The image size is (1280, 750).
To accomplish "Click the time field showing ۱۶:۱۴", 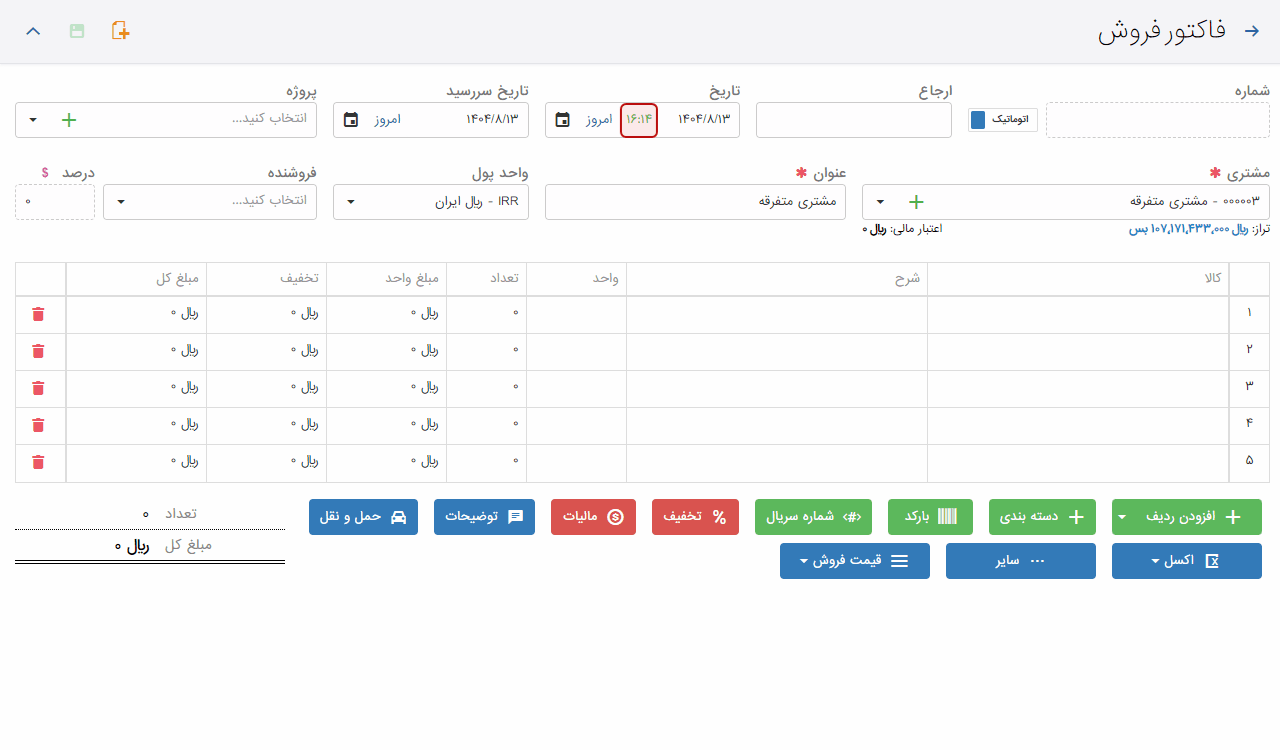I will [x=638, y=120].
